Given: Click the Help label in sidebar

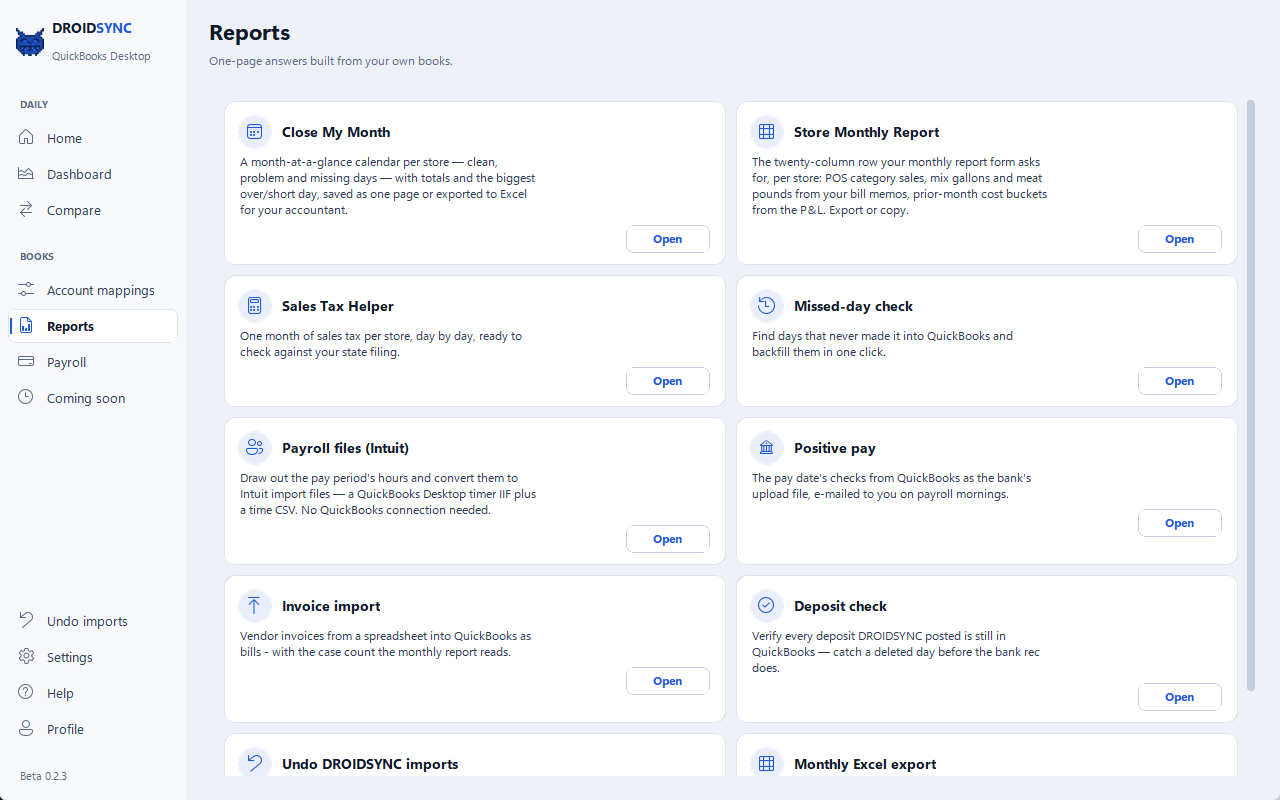Looking at the screenshot, I should click(x=60, y=693).
